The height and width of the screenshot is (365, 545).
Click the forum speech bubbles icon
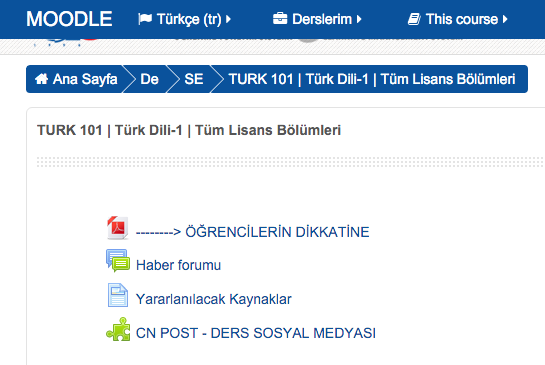pyautogui.click(x=118, y=261)
